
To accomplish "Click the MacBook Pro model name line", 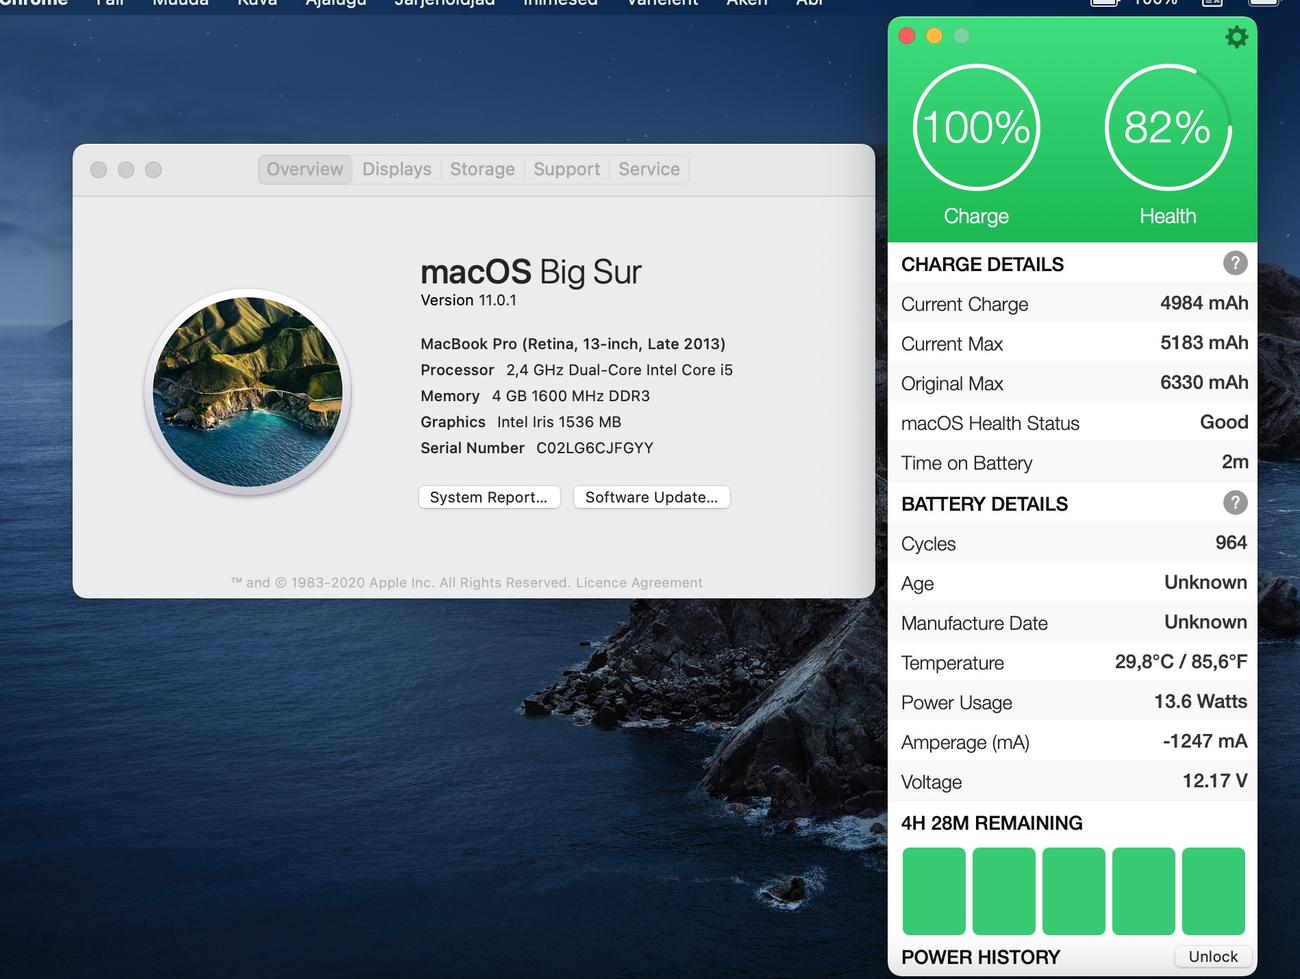I will (x=573, y=344).
